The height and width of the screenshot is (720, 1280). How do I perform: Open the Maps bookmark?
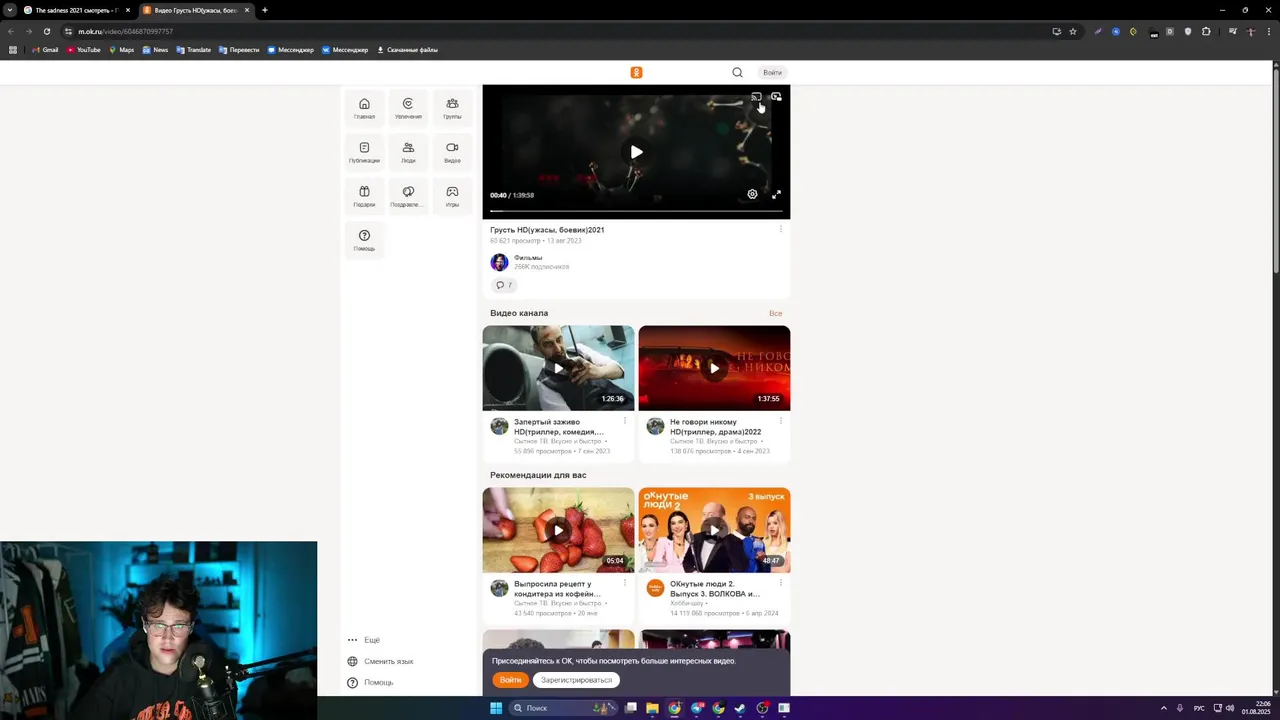click(x=122, y=50)
